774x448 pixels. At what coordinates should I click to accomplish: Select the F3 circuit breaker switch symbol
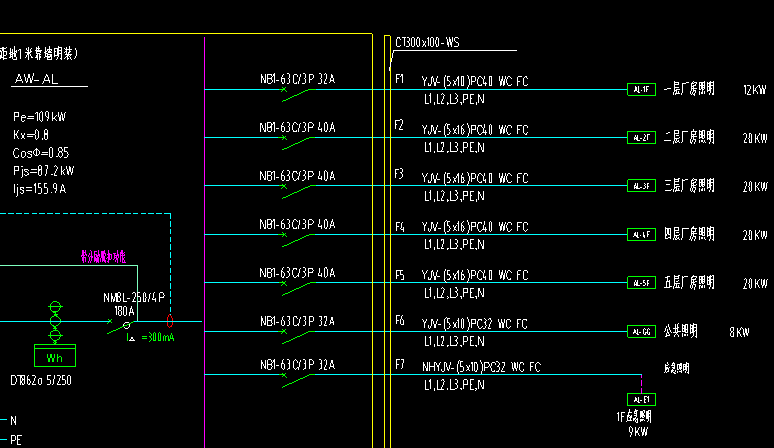pyautogui.click(x=296, y=190)
